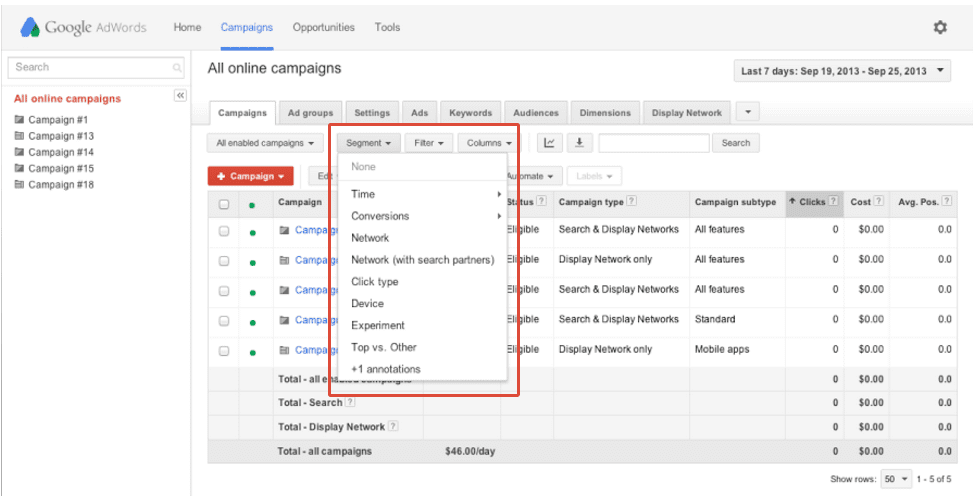Tick the select-all checkbox in table header
This screenshot has width=973, height=496.
[x=224, y=204]
